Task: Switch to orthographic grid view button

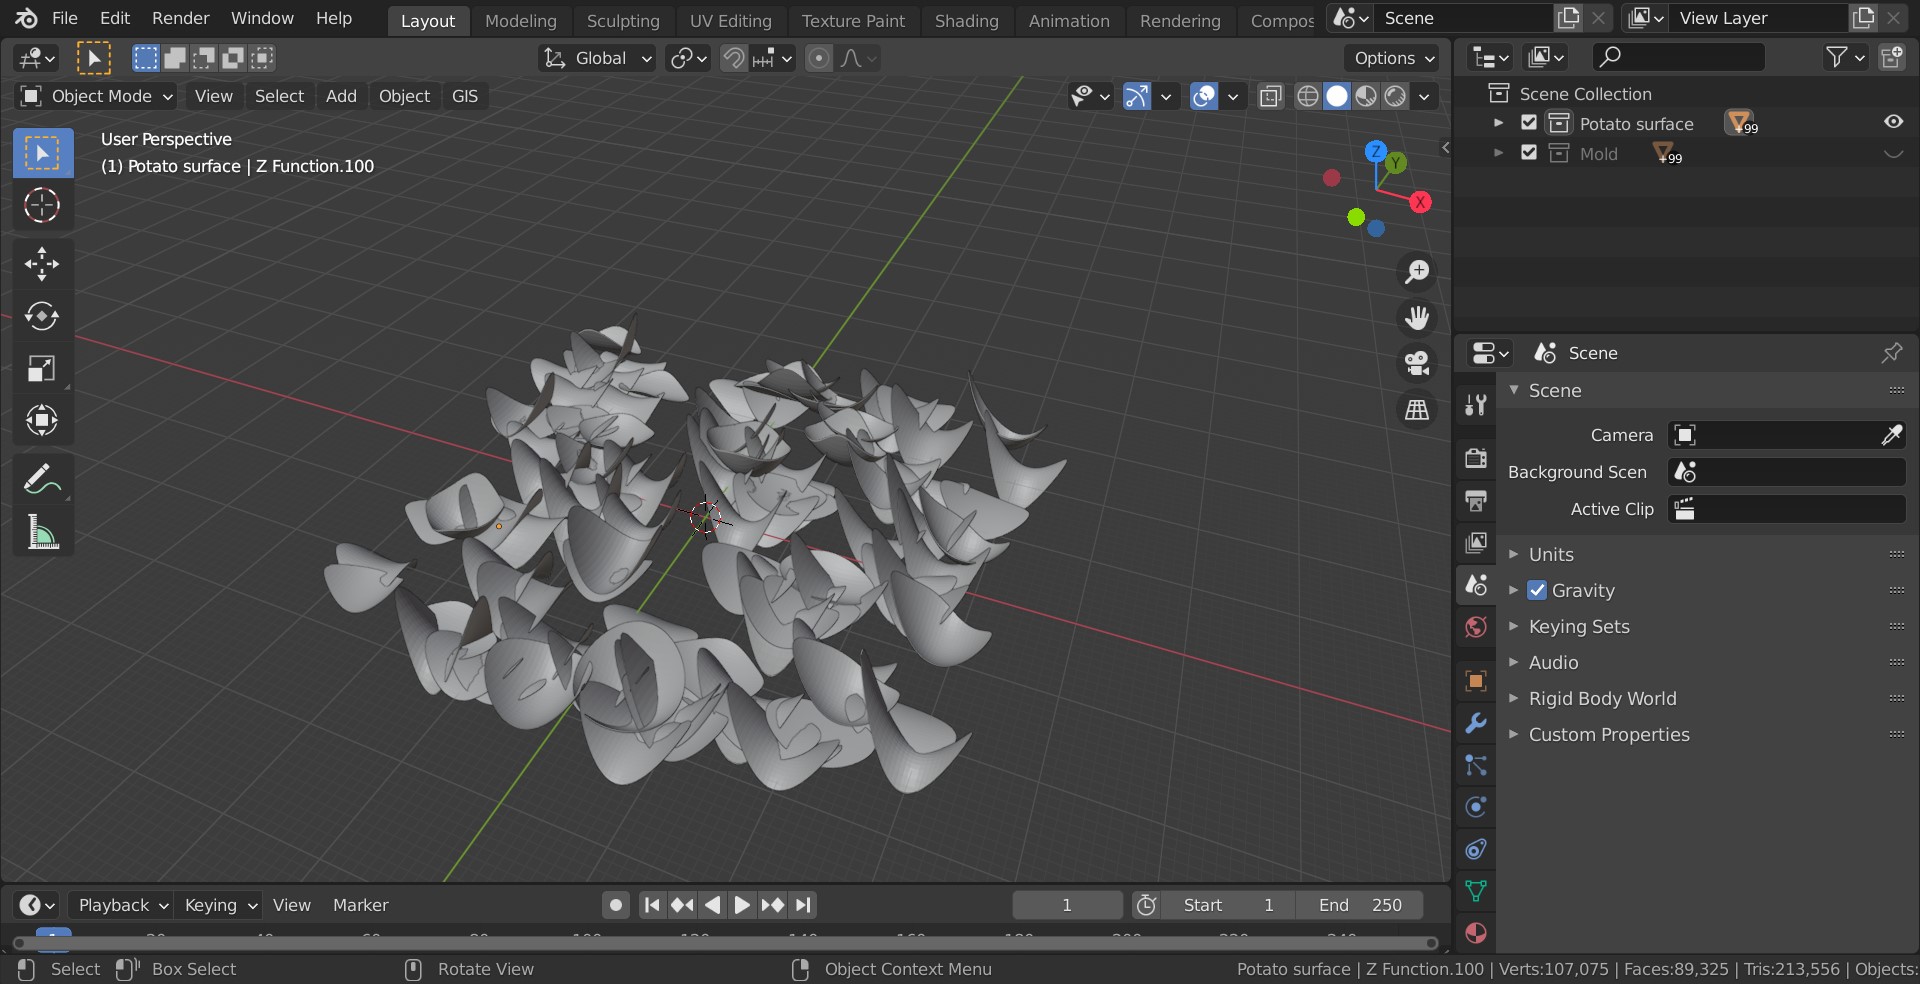Action: [1417, 410]
